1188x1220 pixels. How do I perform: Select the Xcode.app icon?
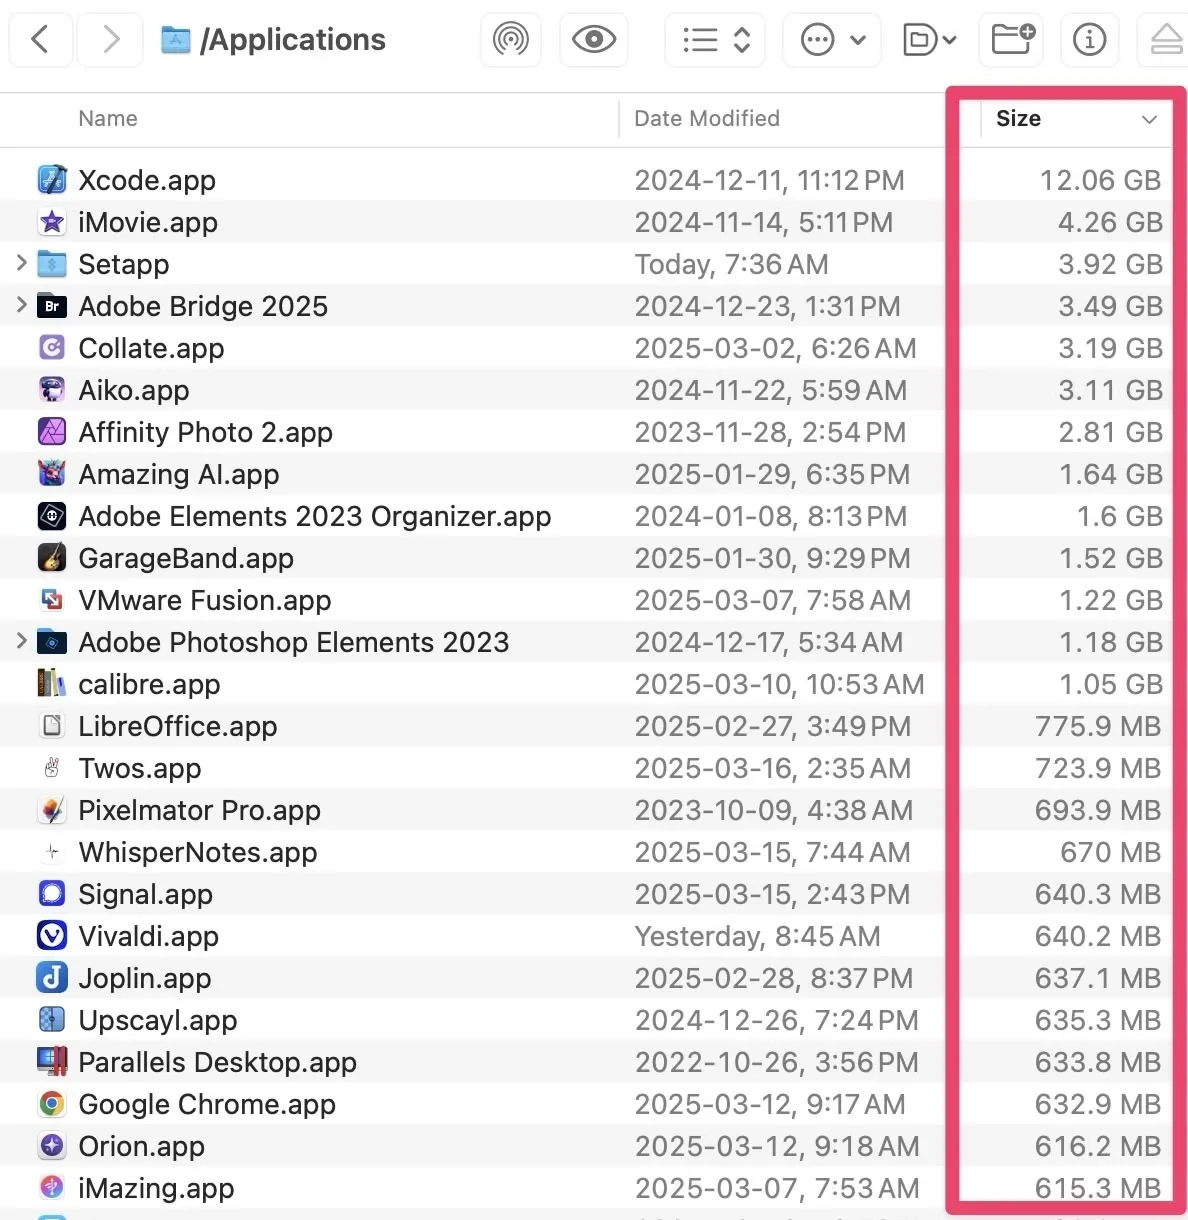point(52,180)
